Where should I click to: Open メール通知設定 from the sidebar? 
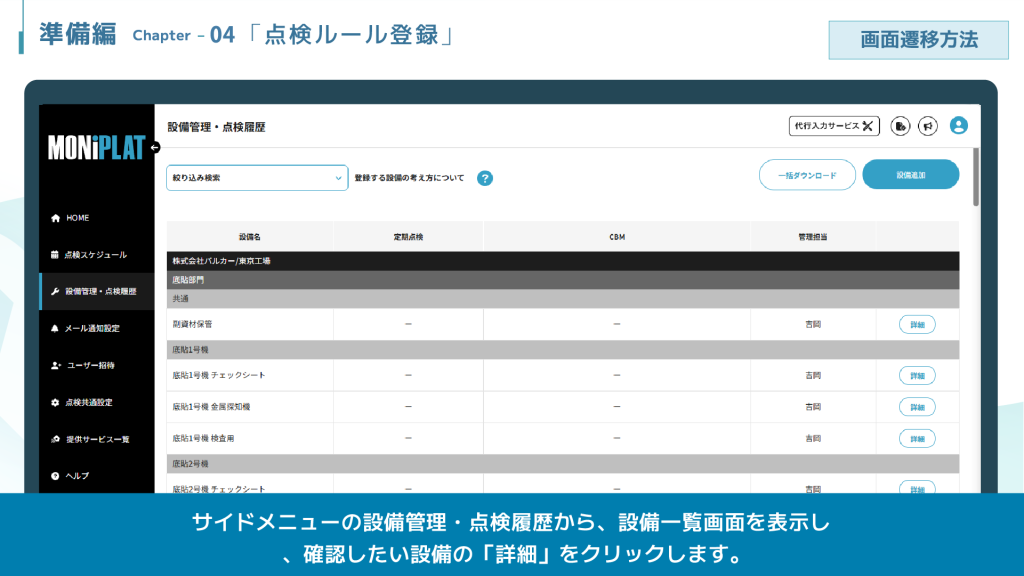point(92,328)
